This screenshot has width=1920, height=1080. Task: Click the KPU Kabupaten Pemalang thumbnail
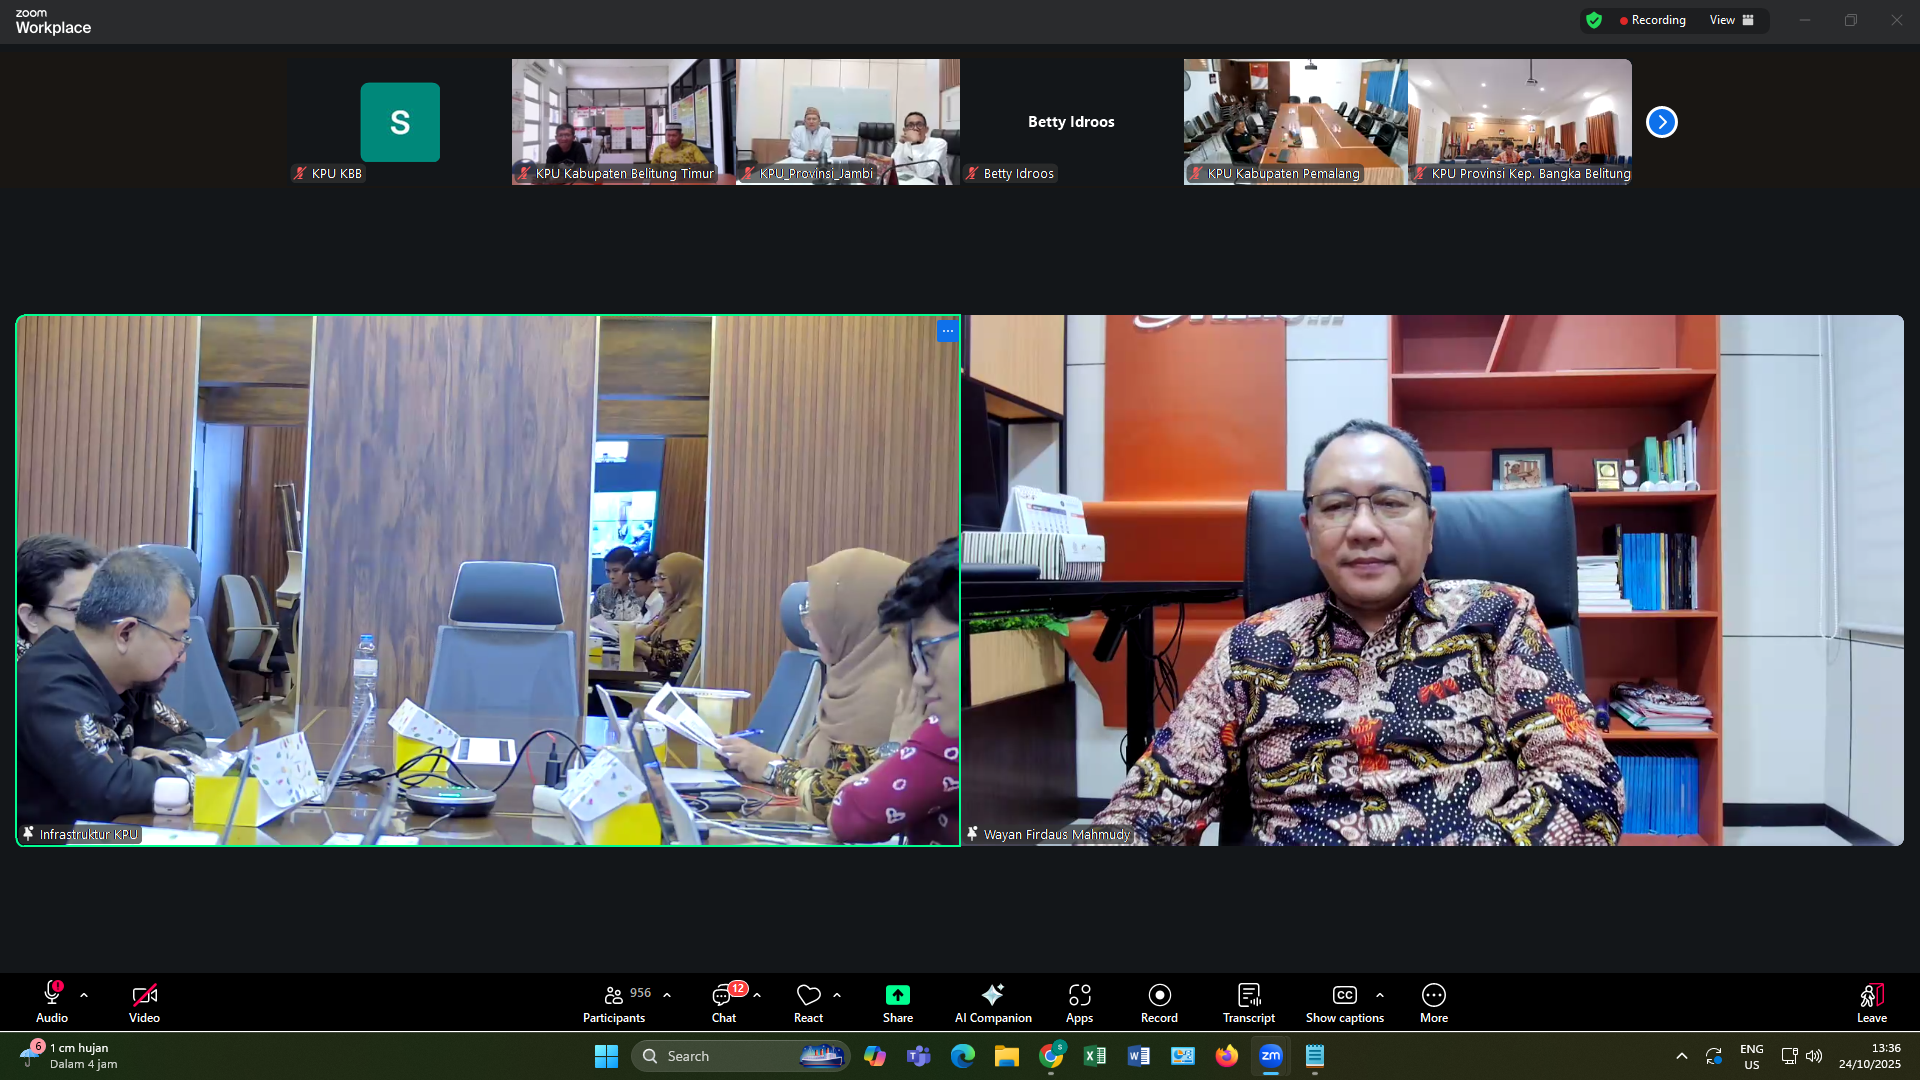(x=1295, y=120)
